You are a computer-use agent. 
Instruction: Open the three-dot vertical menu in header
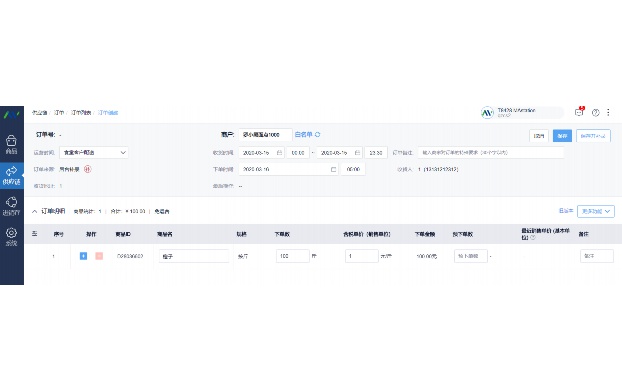[x=608, y=113]
